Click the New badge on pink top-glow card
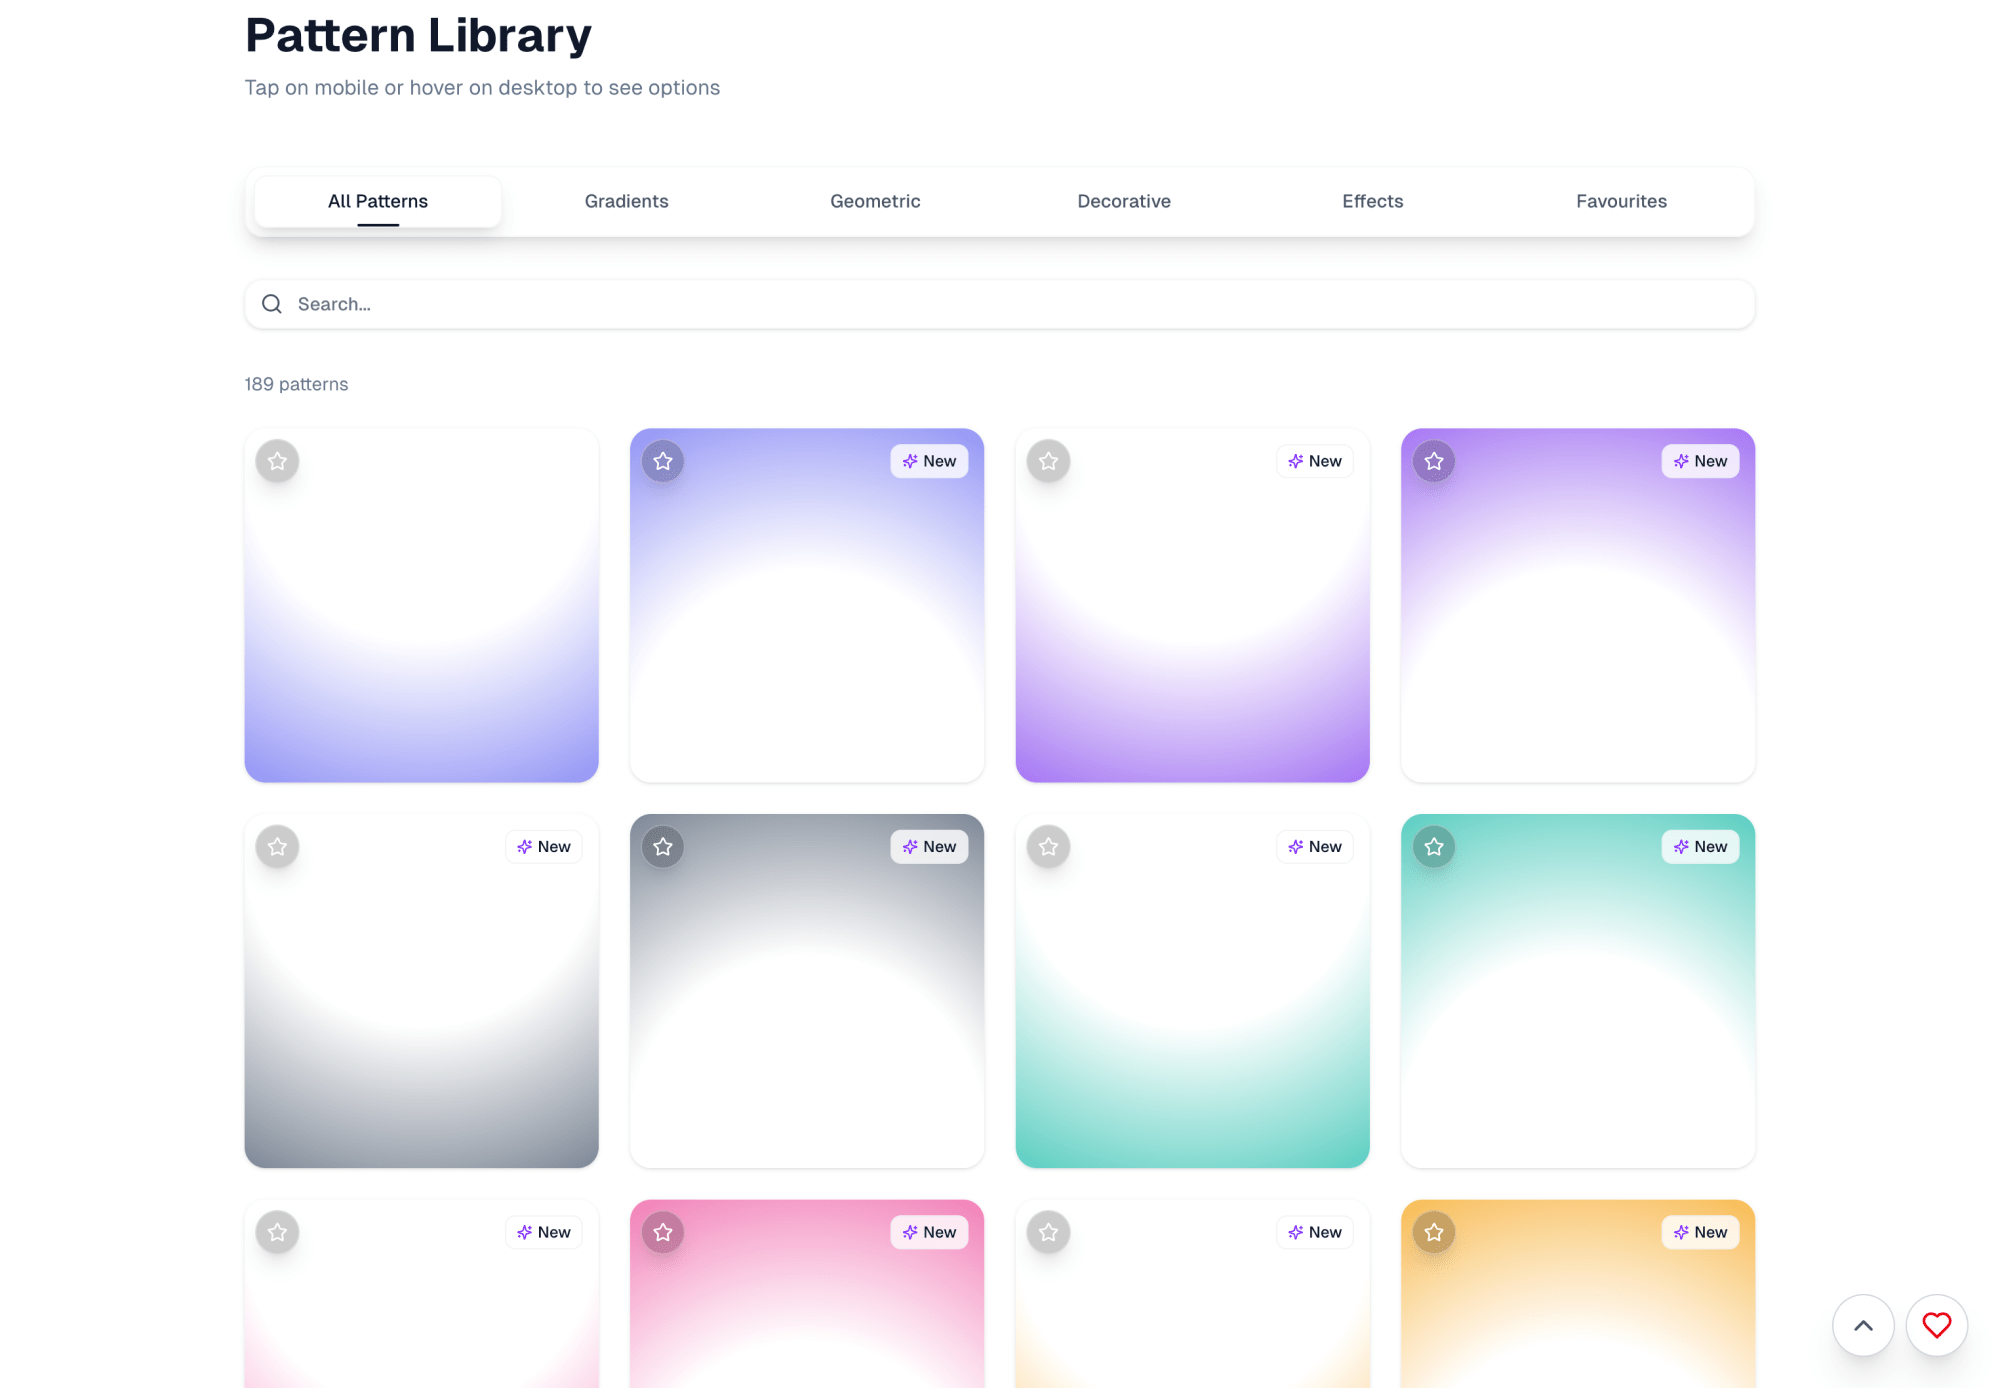2000x1388 pixels. click(x=929, y=1232)
